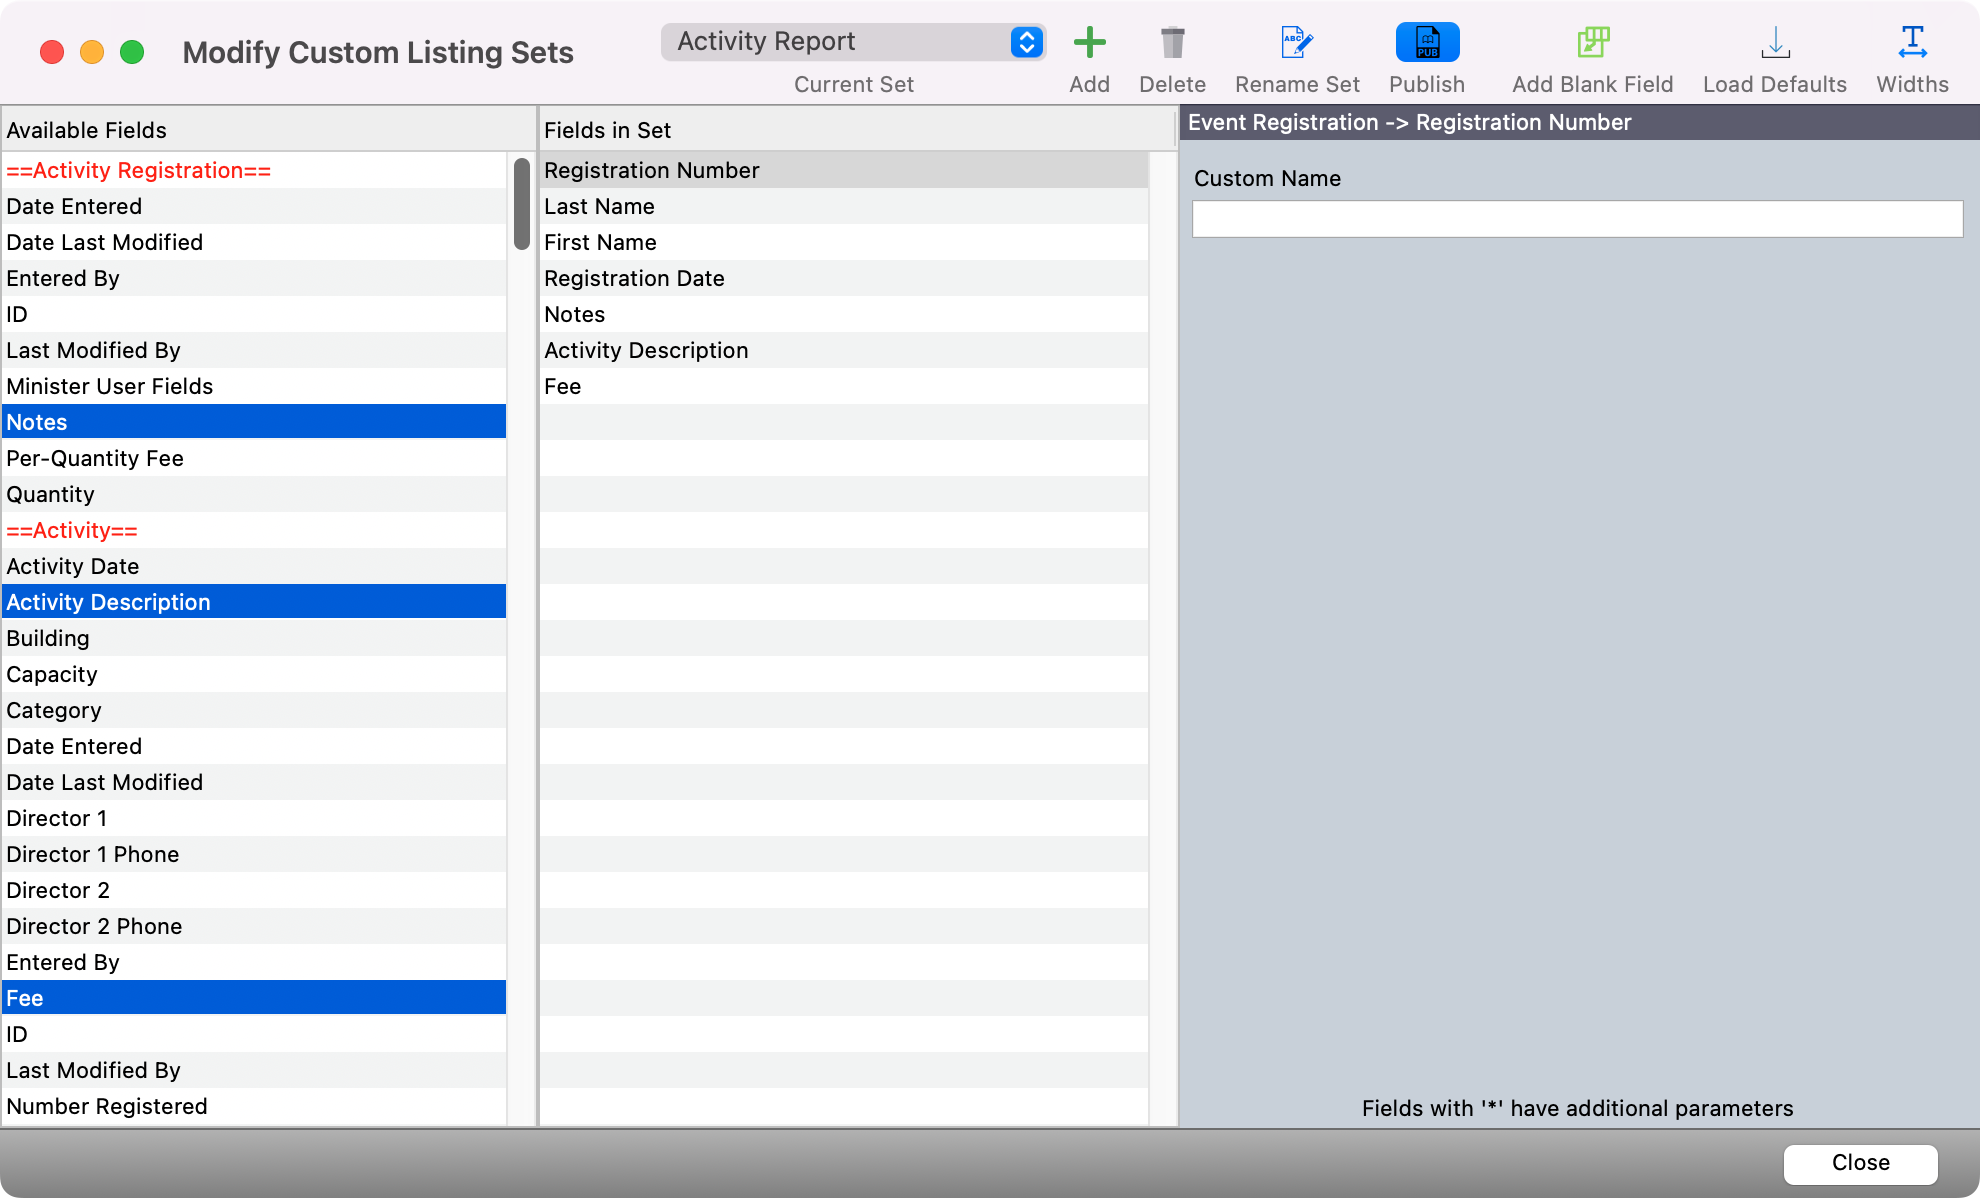The height and width of the screenshot is (1198, 1980).
Task: Click the highlighted Activity Description available field
Action: click(108, 603)
